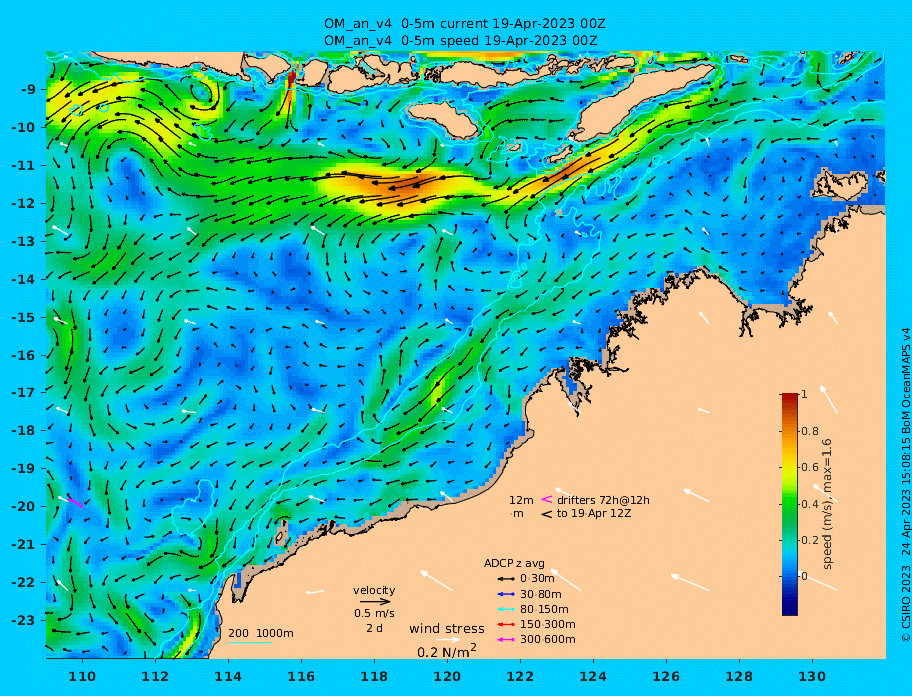Screen dimensions: 912x696
Task: Click the '30-80m' legend label
Action: pyautogui.click(x=541, y=594)
